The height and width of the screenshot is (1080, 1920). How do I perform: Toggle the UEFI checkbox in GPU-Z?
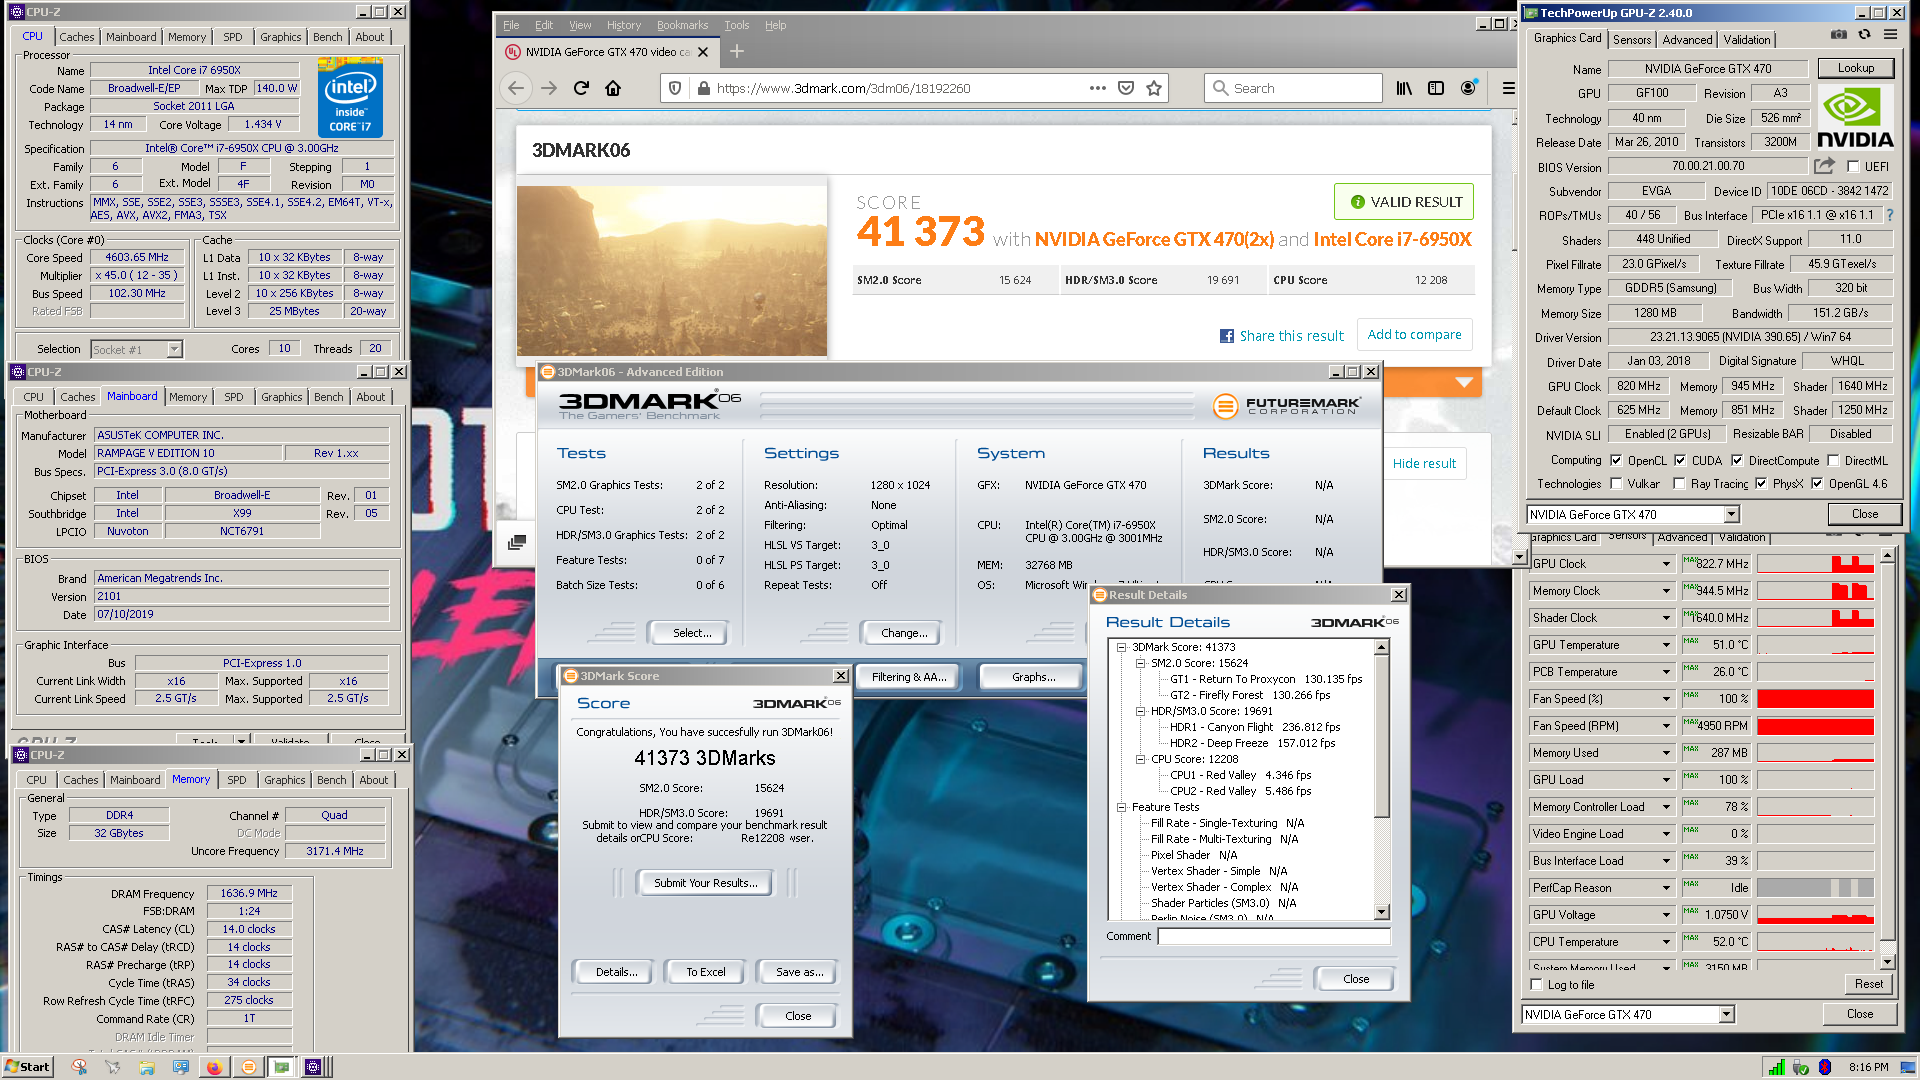1853,167
